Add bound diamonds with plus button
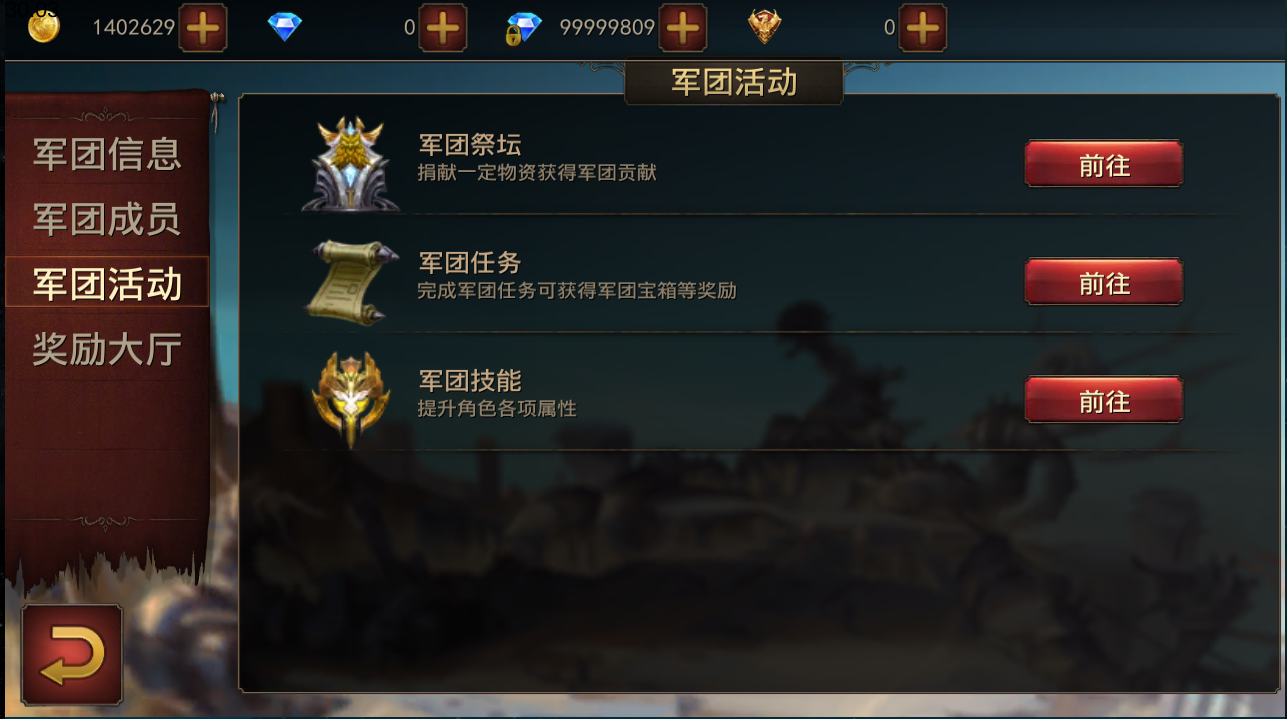The width and height of the screenshot is (1287, 719). [683, 28]
